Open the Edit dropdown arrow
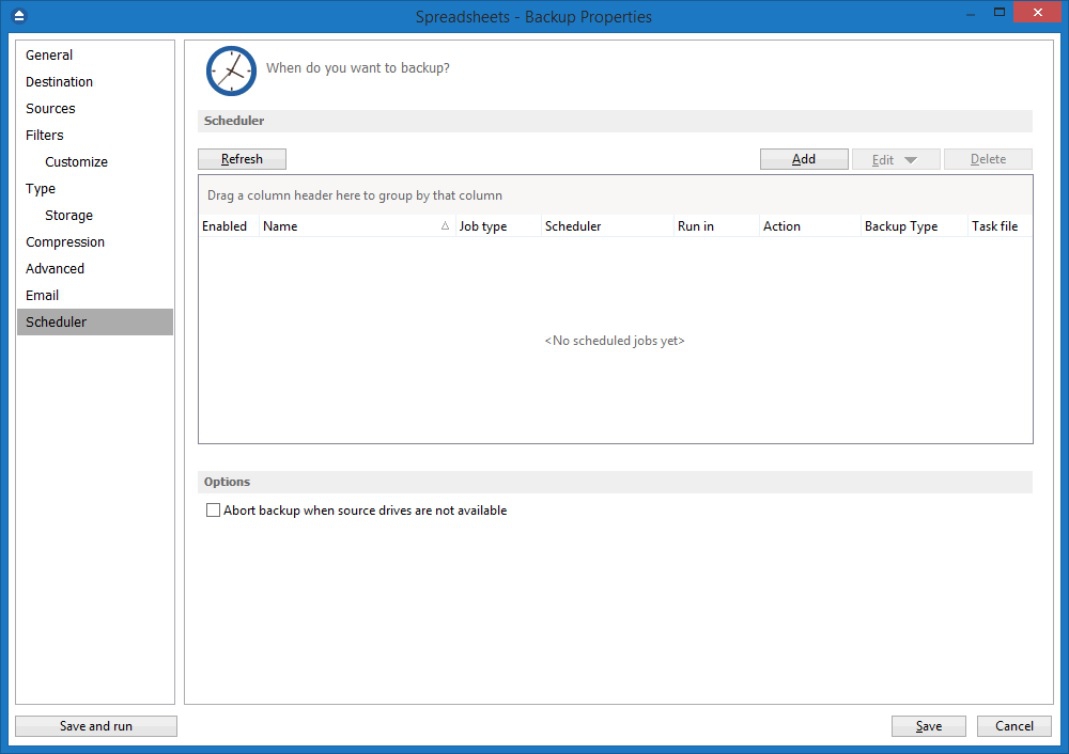This screenshot has width=1069, height=754. (910, 160)
